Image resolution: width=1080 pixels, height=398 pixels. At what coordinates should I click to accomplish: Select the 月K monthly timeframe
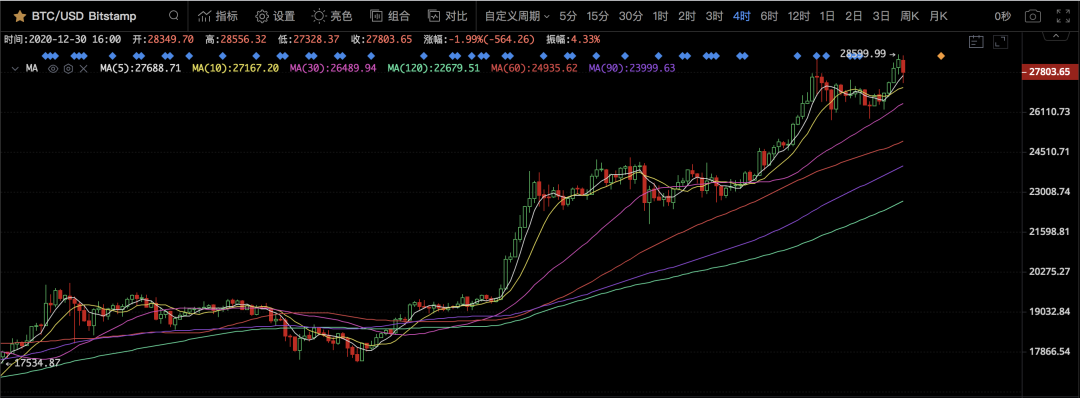coord(938,16)
